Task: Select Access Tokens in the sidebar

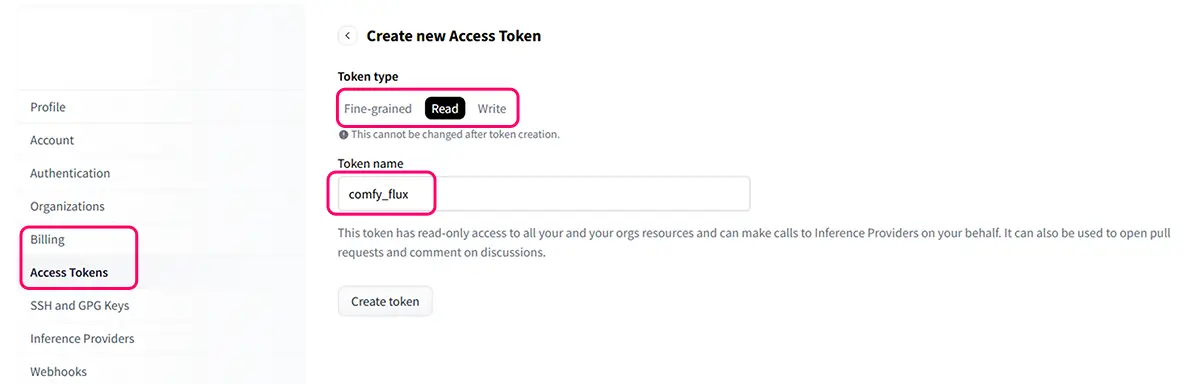Action: (69, 272)
